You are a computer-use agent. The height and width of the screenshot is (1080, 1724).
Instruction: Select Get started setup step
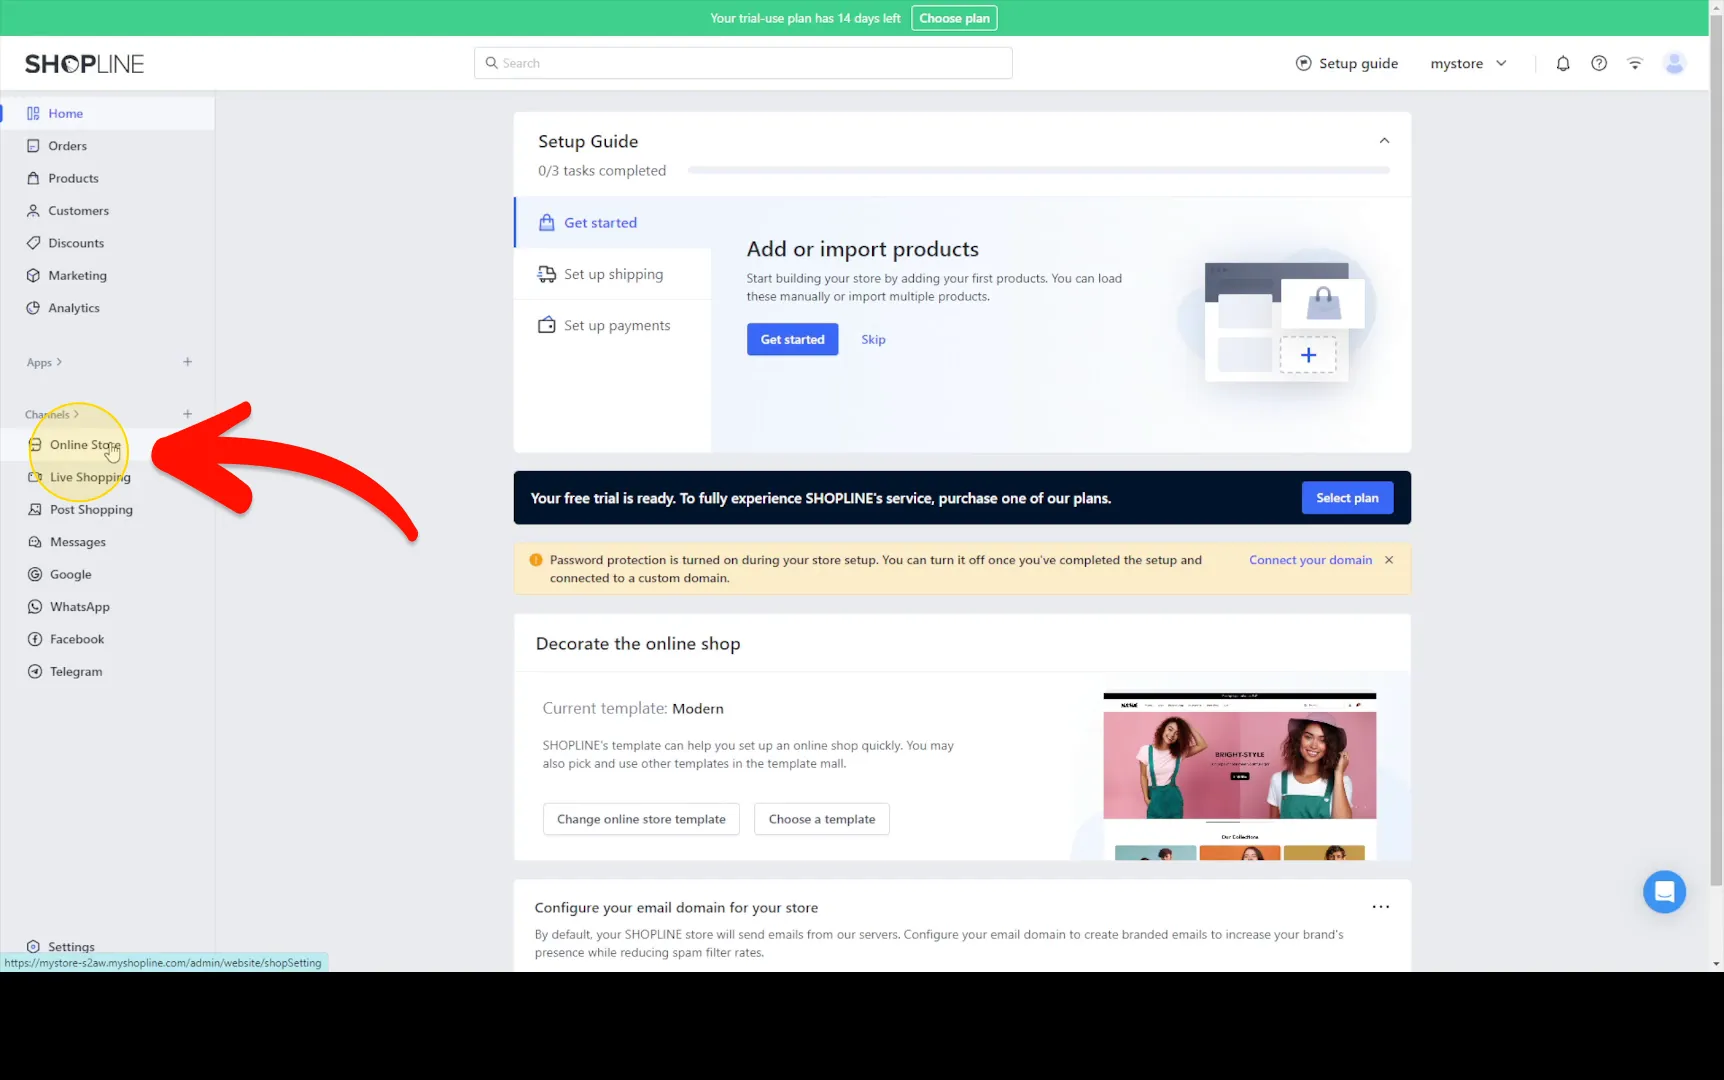click(x=613, y=223)
